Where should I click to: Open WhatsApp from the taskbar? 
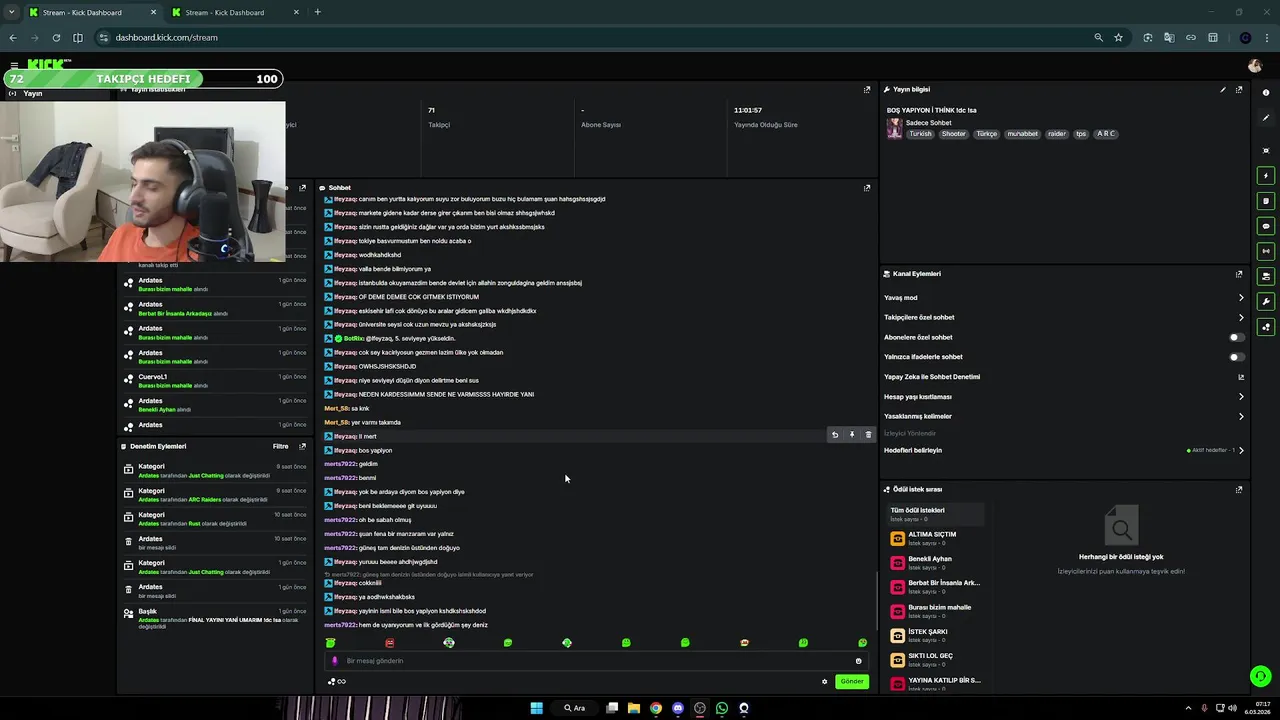(x=721, y=708)
